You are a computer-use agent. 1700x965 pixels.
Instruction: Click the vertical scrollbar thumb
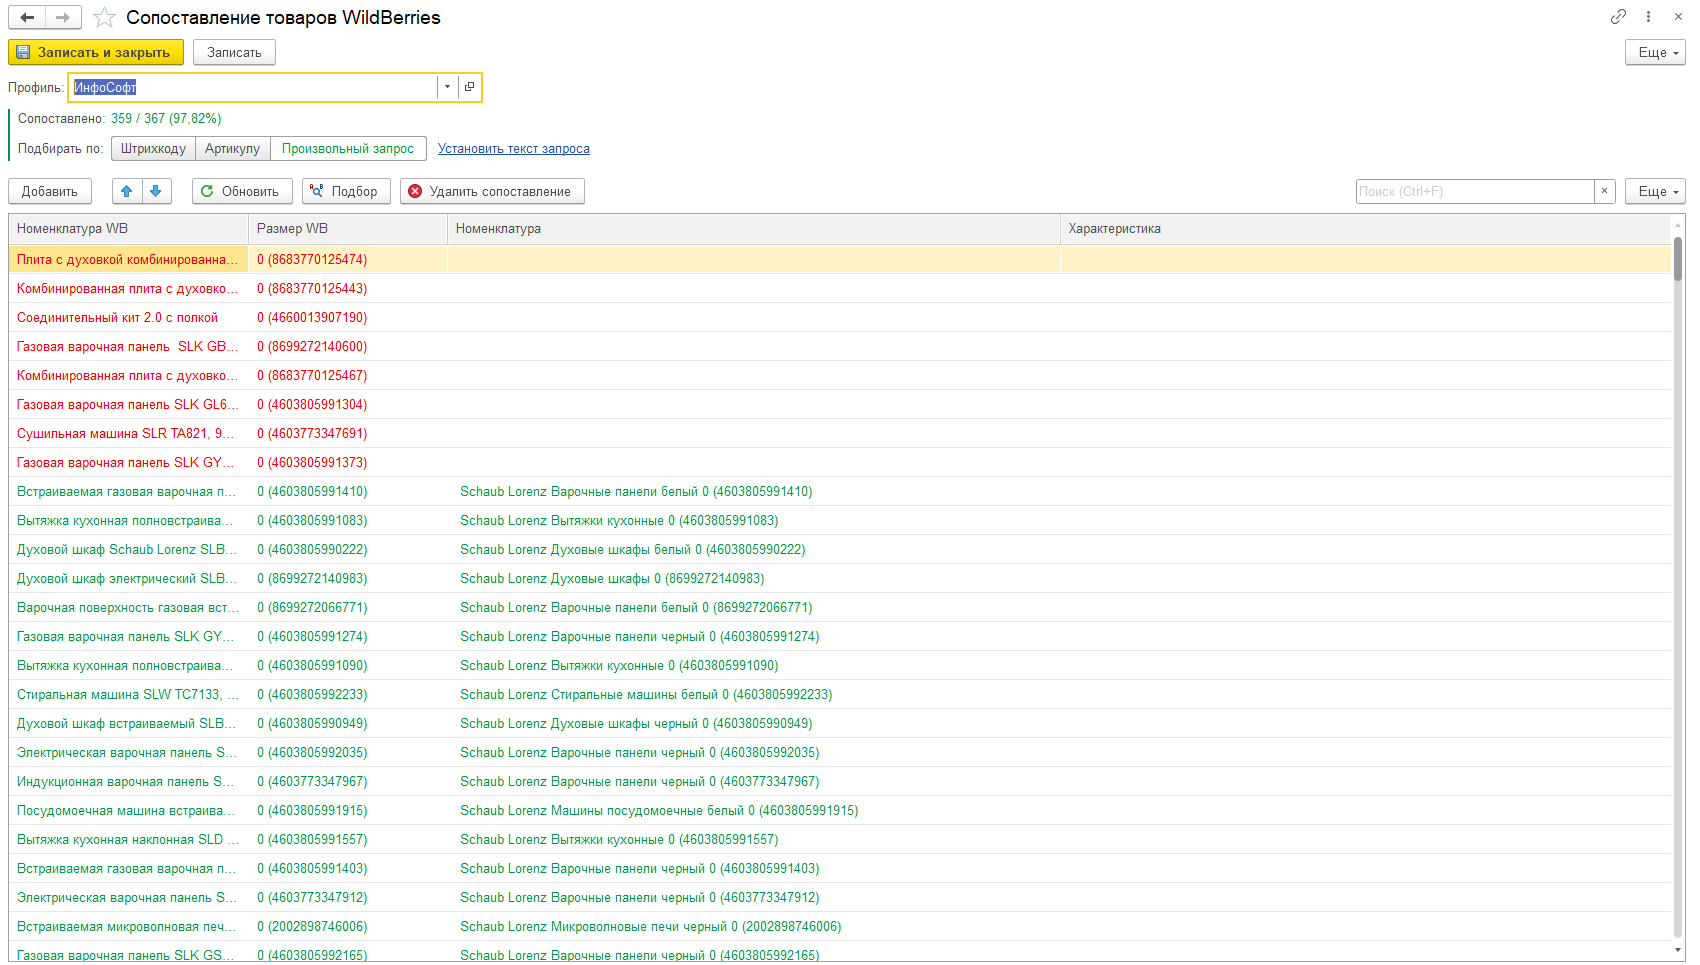(1678, 258)
